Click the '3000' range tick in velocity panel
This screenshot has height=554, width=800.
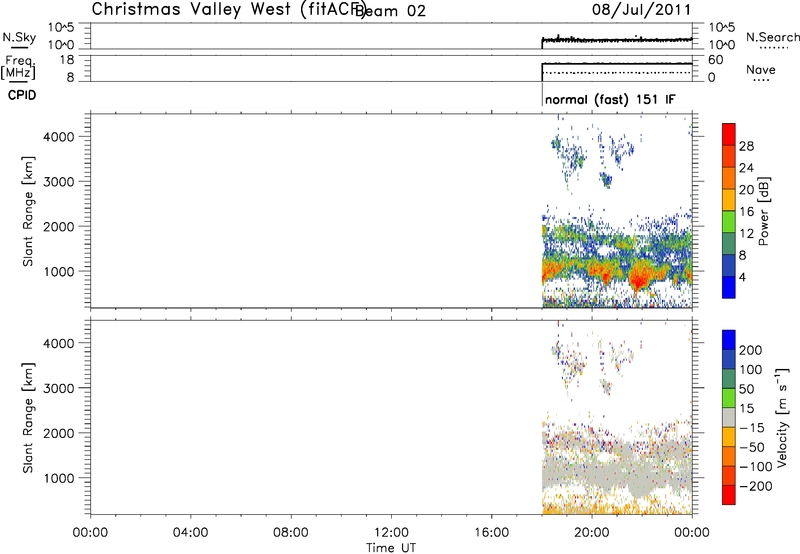59,388
